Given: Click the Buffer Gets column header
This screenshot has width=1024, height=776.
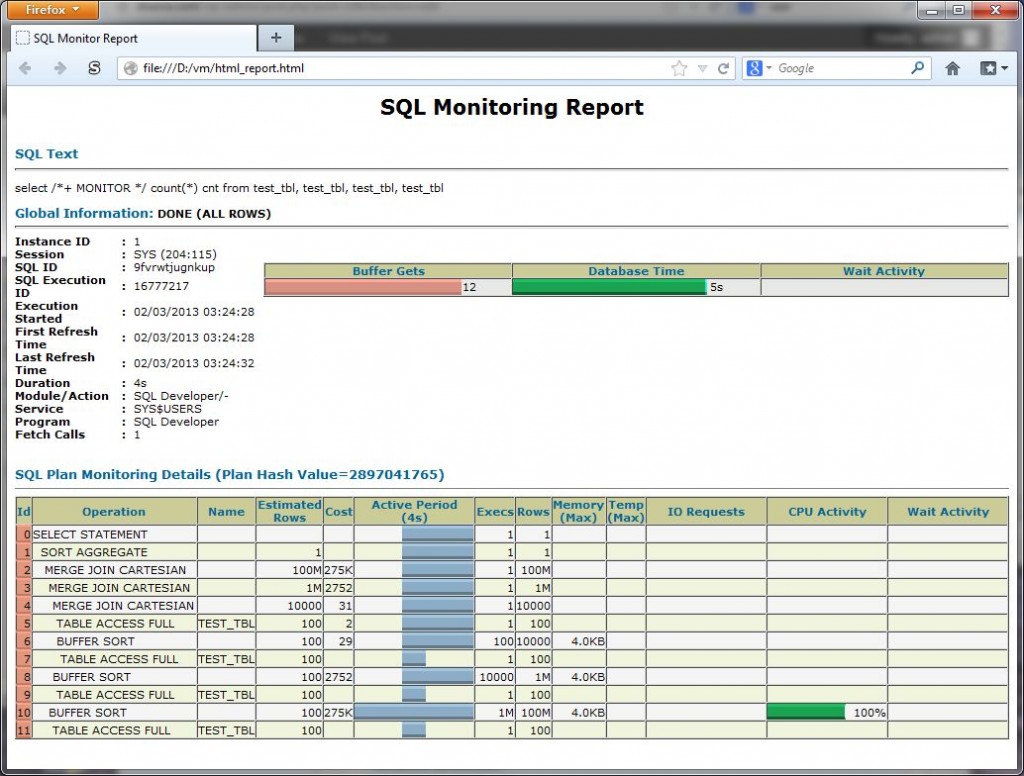Looking at the screenshot, I should click(389, 271).
